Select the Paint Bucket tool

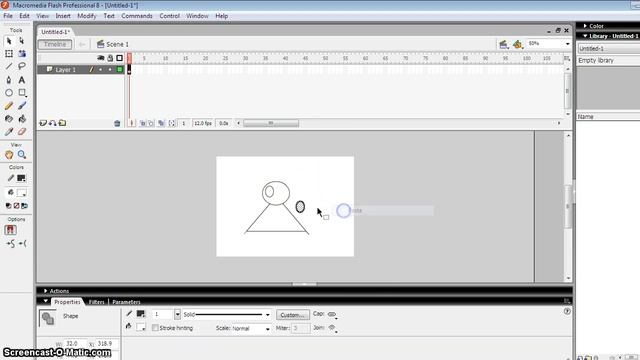click(x=22, y=119)
